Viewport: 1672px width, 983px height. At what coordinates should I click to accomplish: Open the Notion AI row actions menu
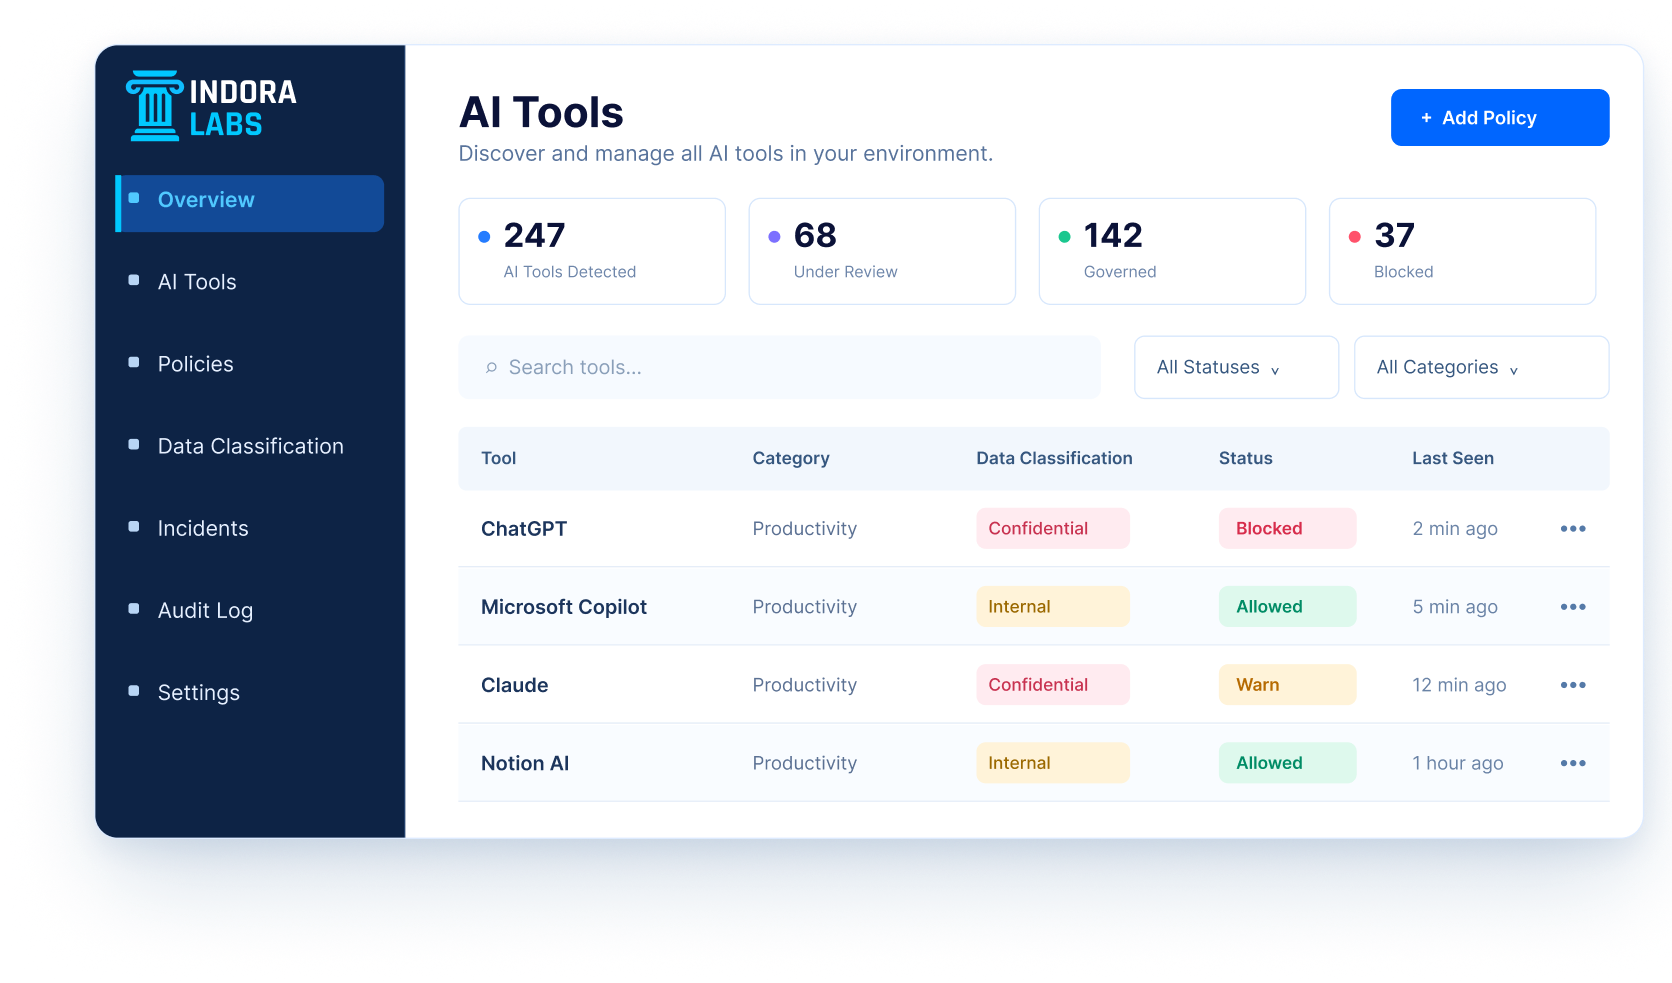pyautogui.click(x=1573, y=763)
